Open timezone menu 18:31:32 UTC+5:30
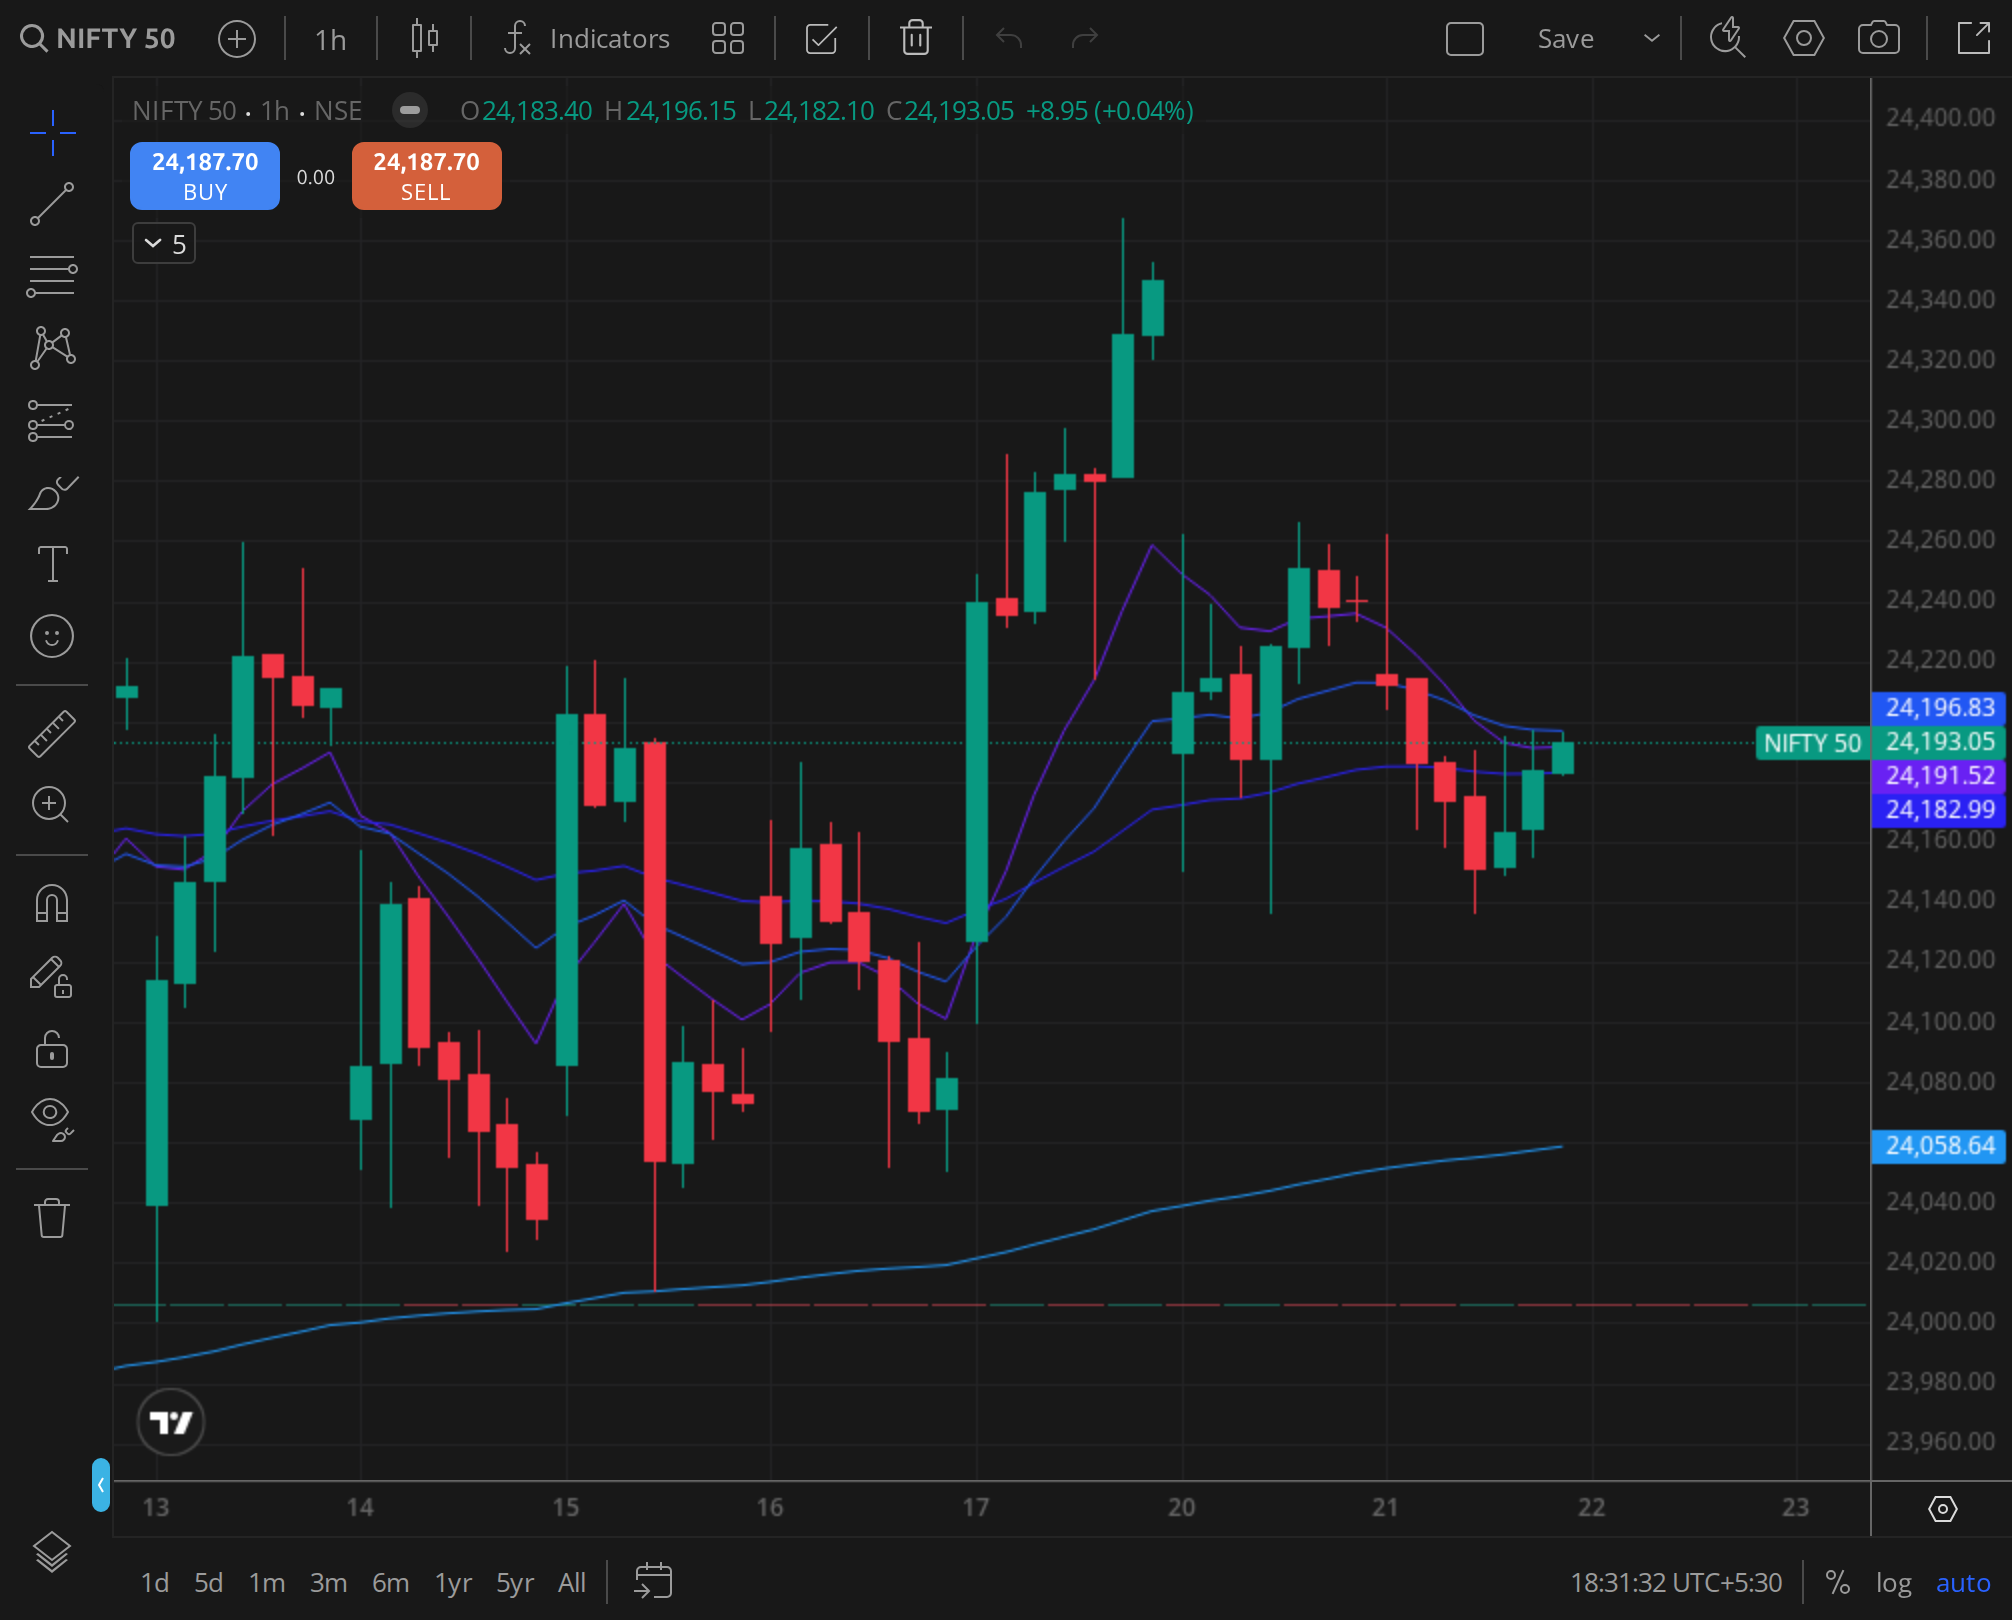 pyautogui.click(x=1676, y=1583)
